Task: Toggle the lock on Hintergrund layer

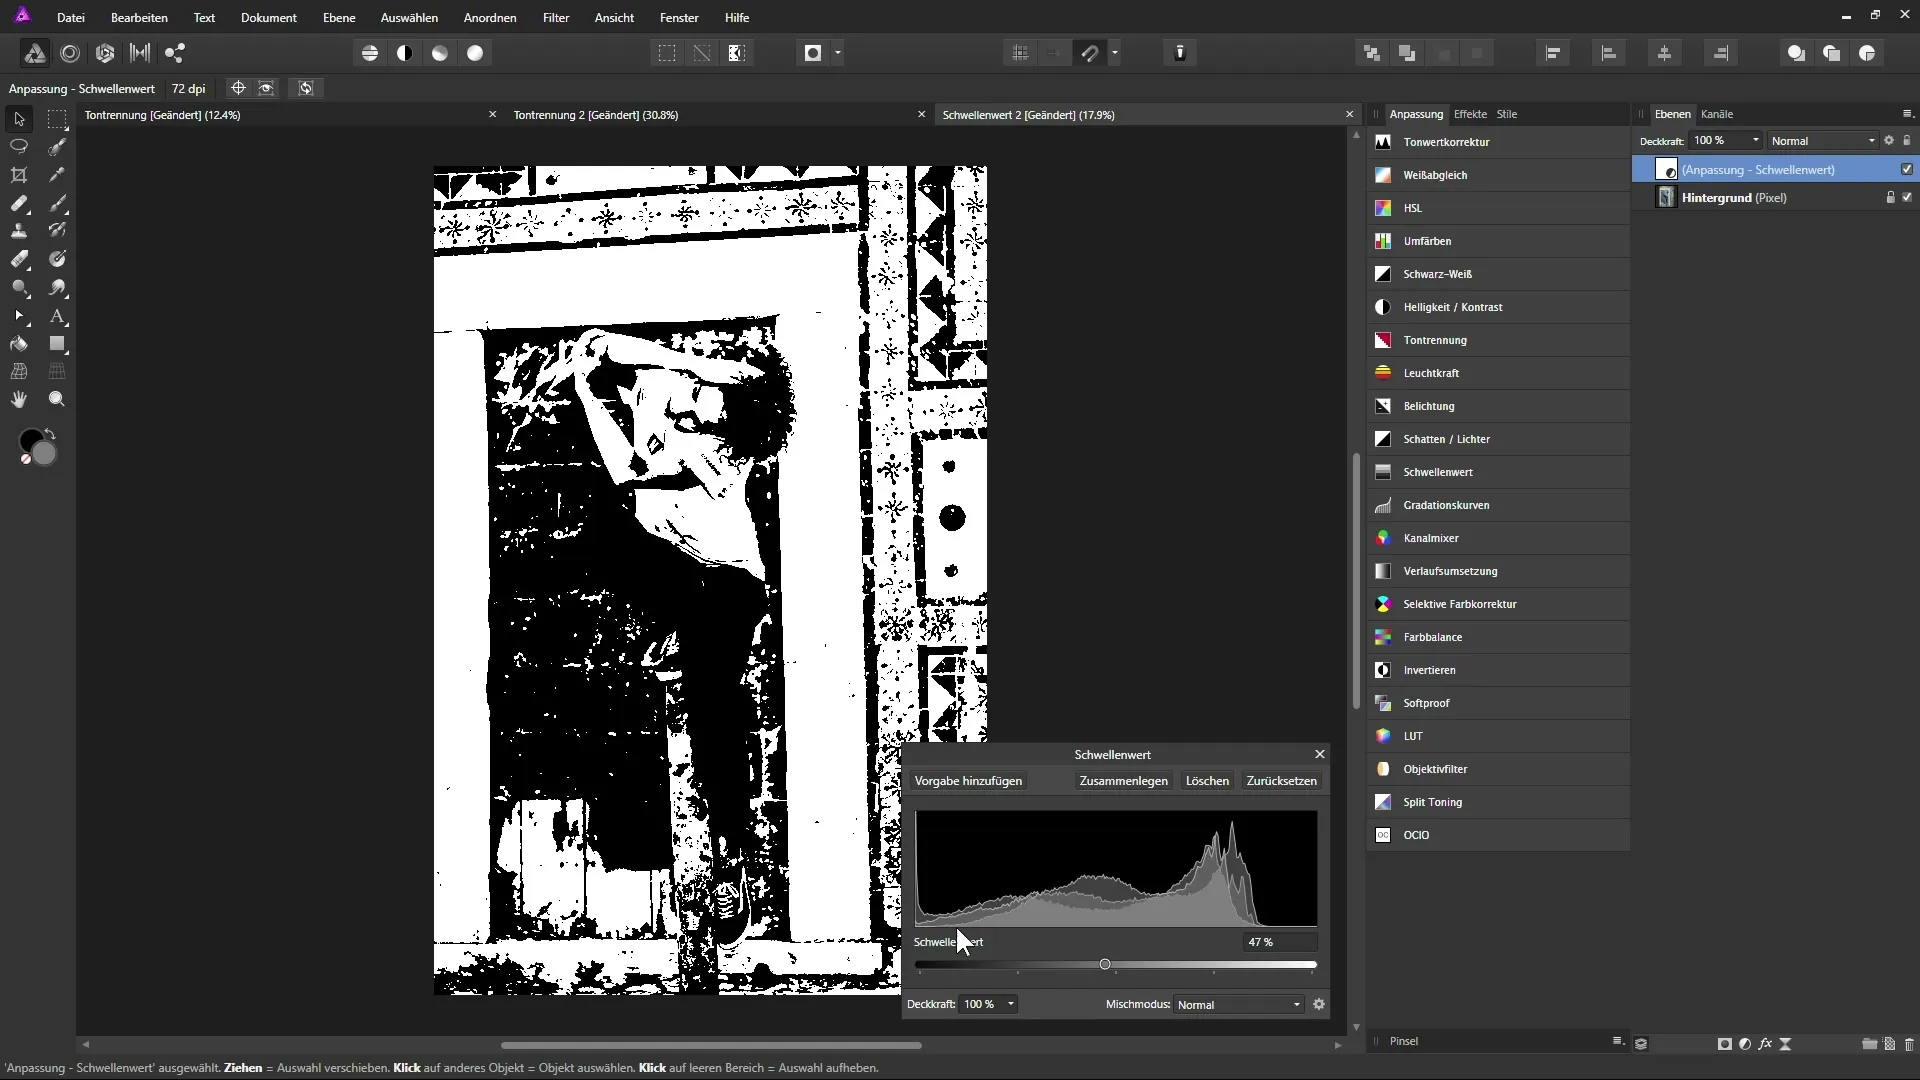Action: pyautogui.click(x=1890, y=197)
